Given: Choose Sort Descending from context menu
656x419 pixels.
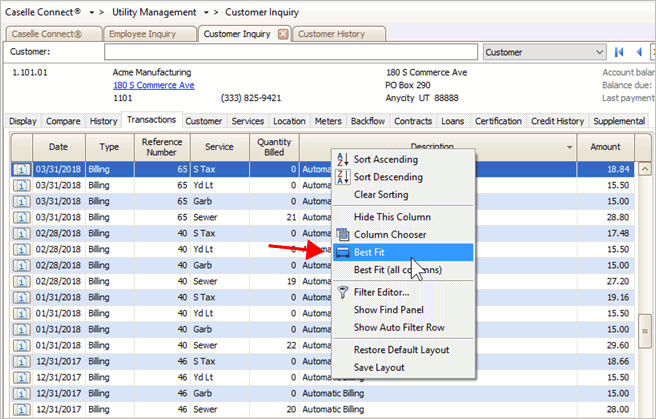Looking at the screenshot, I should (x=405, y=177).
